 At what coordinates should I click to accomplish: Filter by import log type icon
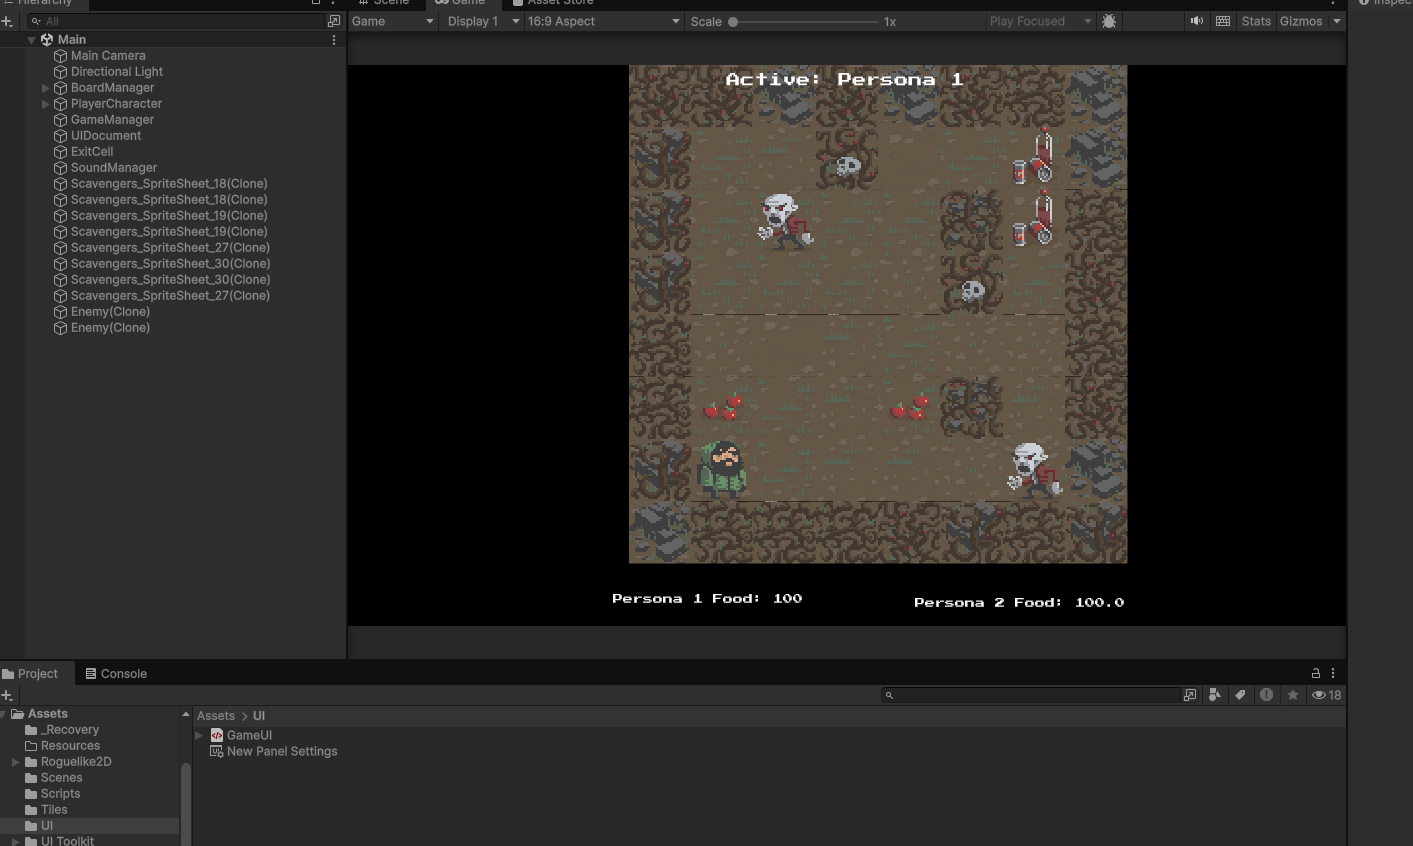point(1266,695)
